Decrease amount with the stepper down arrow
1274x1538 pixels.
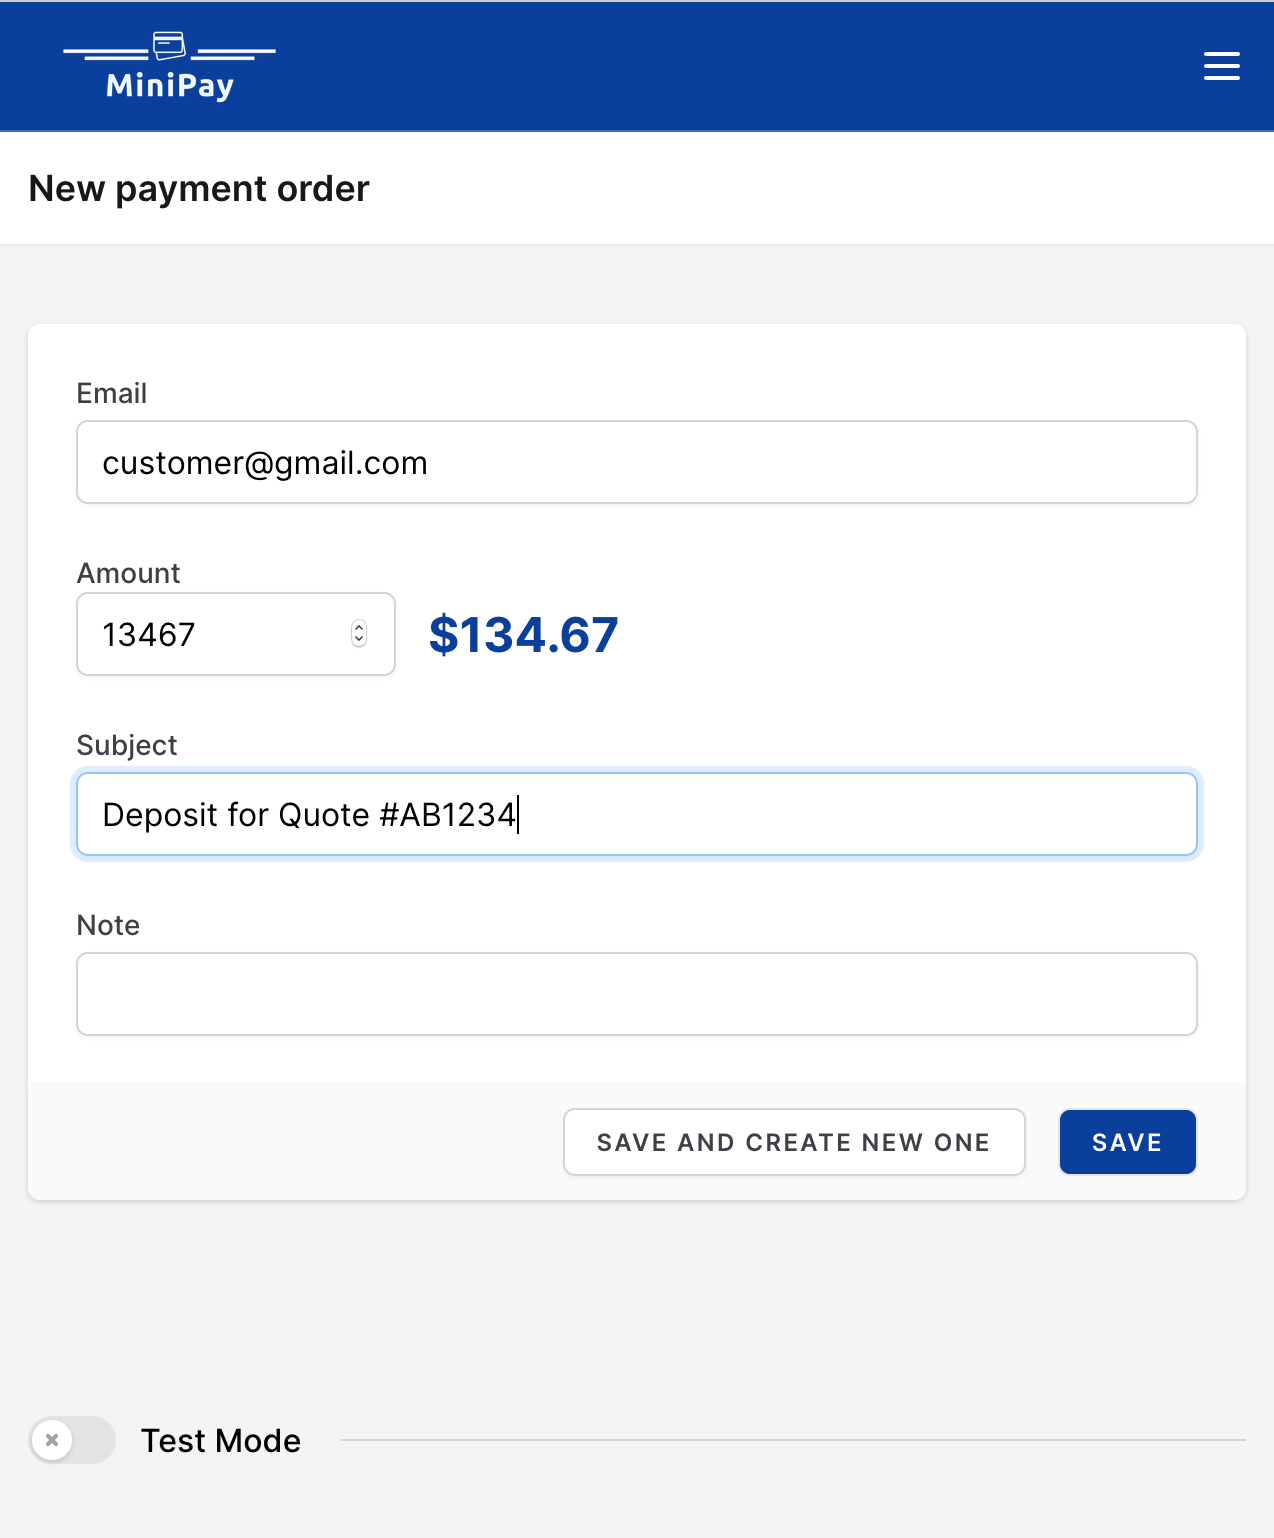(x=359, y=640)
